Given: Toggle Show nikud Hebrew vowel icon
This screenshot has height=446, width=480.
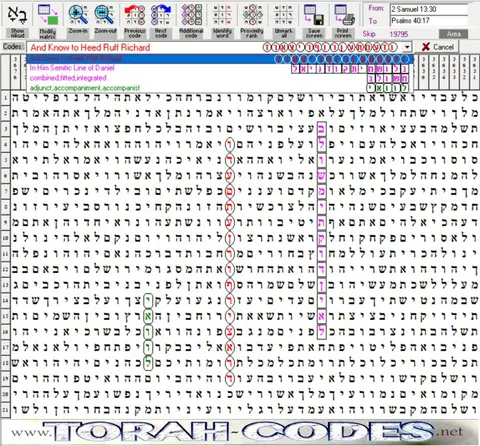Looking at the screenshot, I should (17, 14).
